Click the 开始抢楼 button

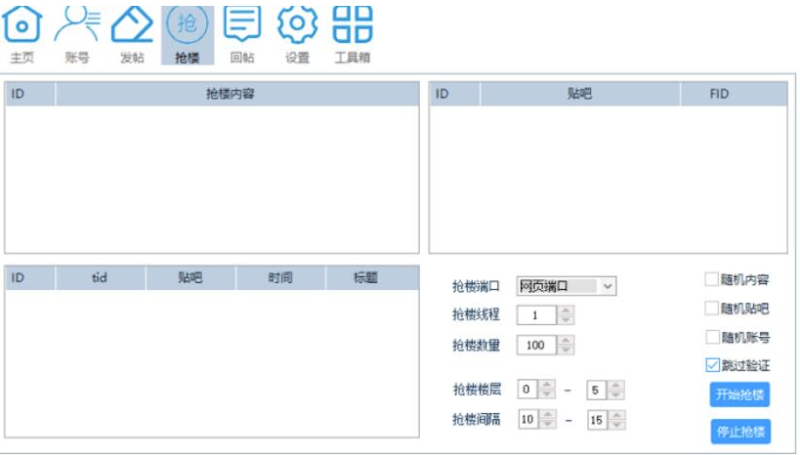[x=740, y=394]
